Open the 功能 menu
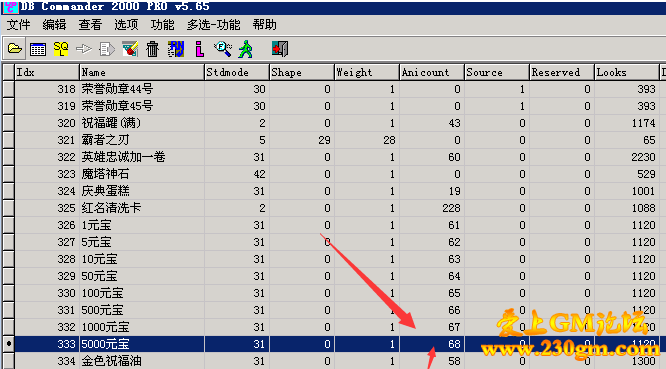The image size is (666, 369). tap(162, 25)
